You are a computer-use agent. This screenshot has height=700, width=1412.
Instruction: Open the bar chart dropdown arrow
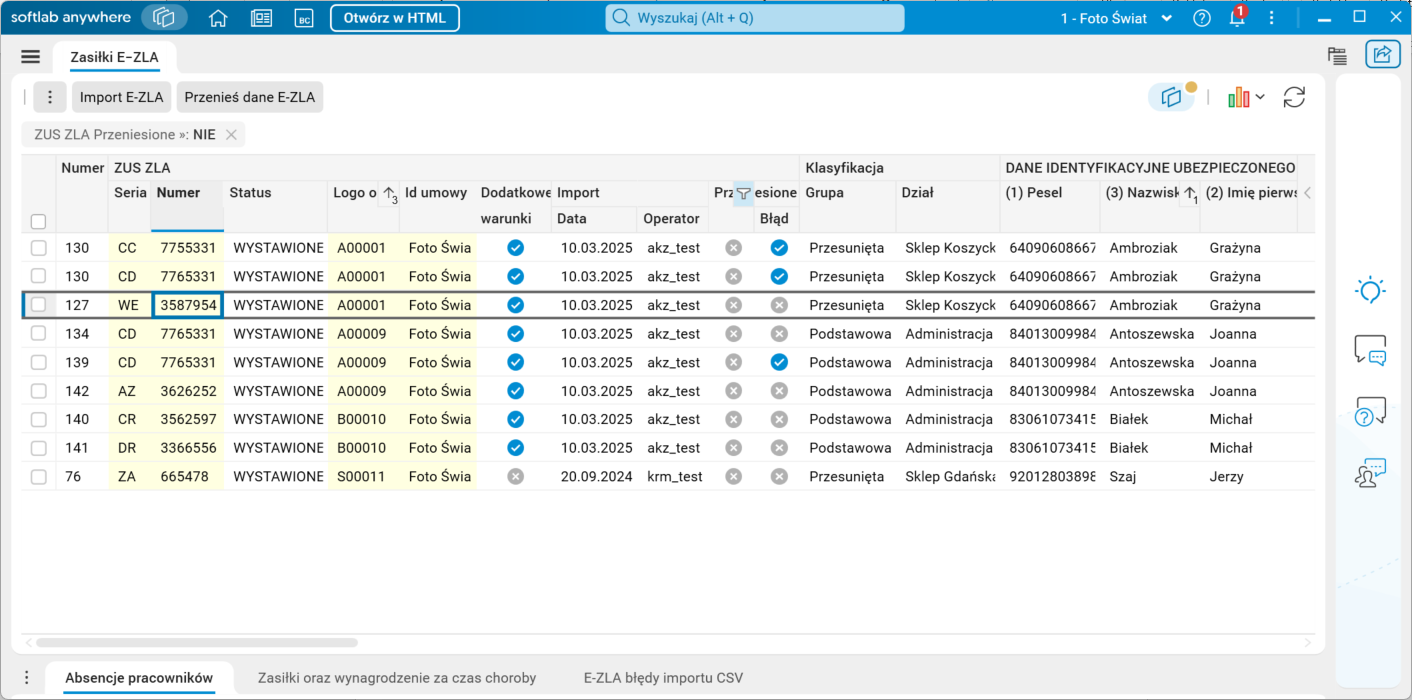(x=1260, y=97)
